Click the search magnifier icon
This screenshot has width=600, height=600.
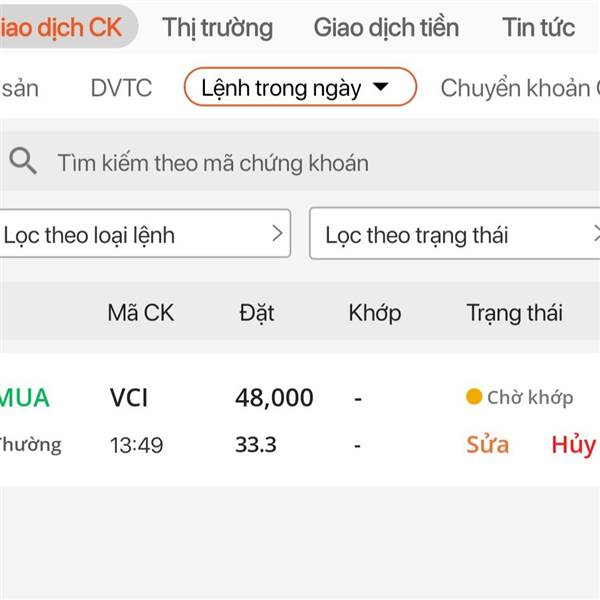[23, 161]
